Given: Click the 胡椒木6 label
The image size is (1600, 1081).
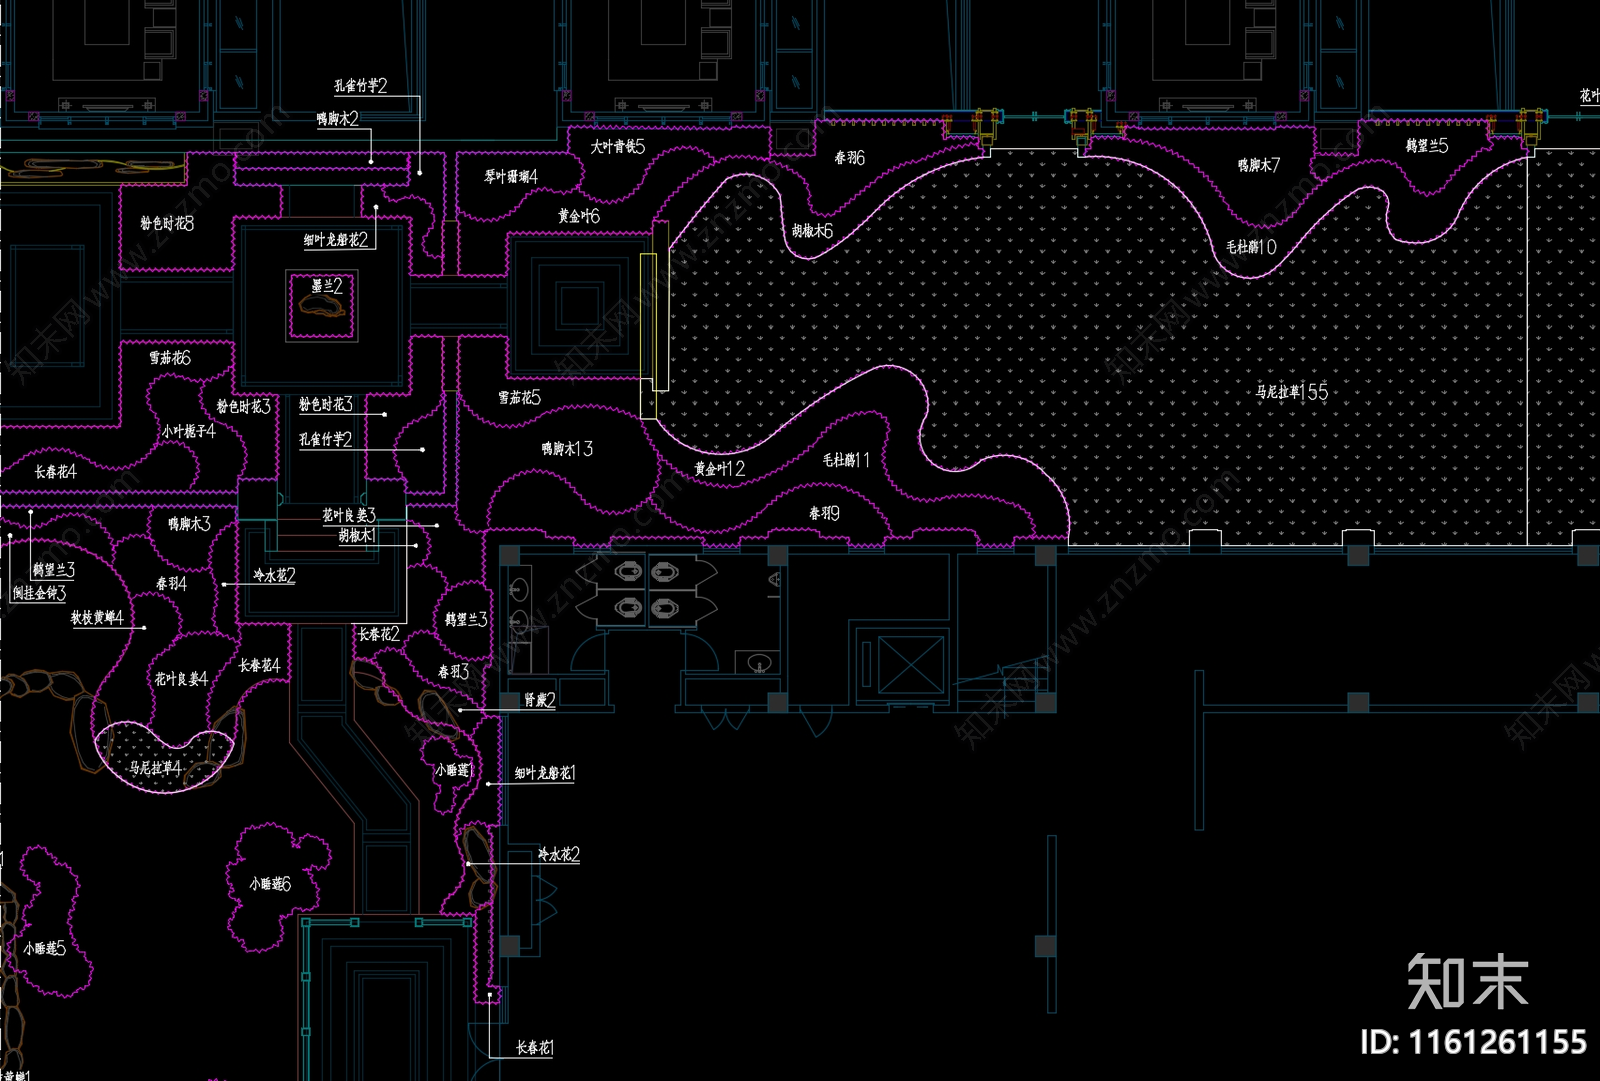Looking at the screenshot, I should [x=812, y=231].
